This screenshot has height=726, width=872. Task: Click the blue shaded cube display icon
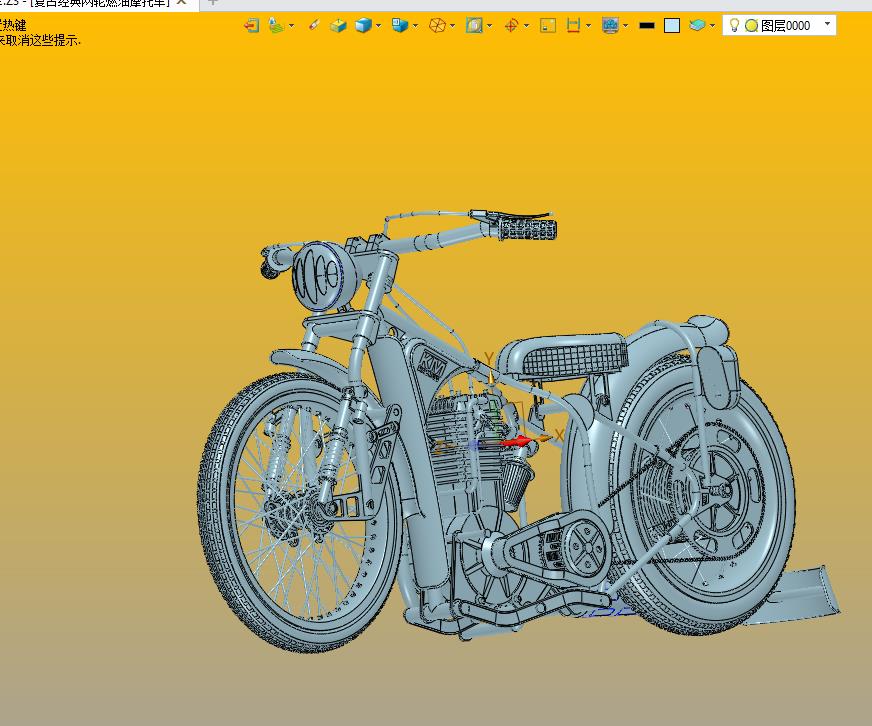point(363,25)
